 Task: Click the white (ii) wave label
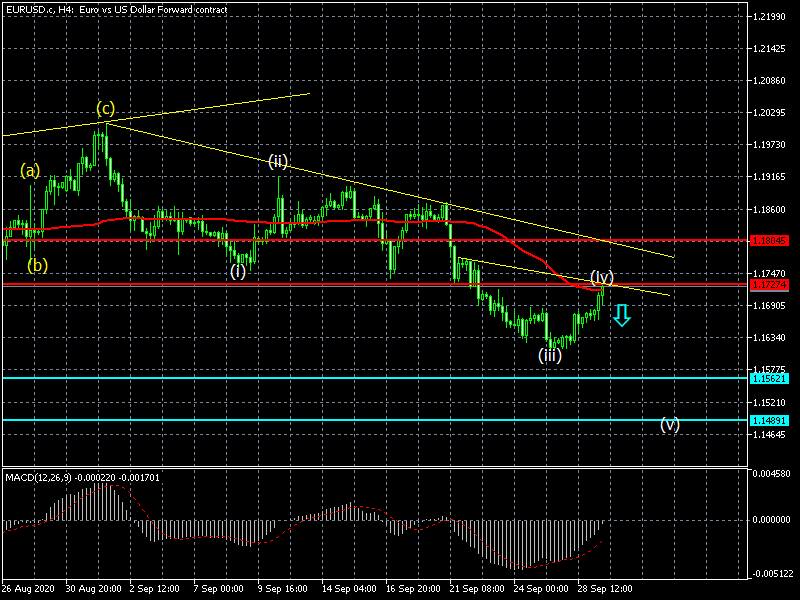(x=277, y=161)
